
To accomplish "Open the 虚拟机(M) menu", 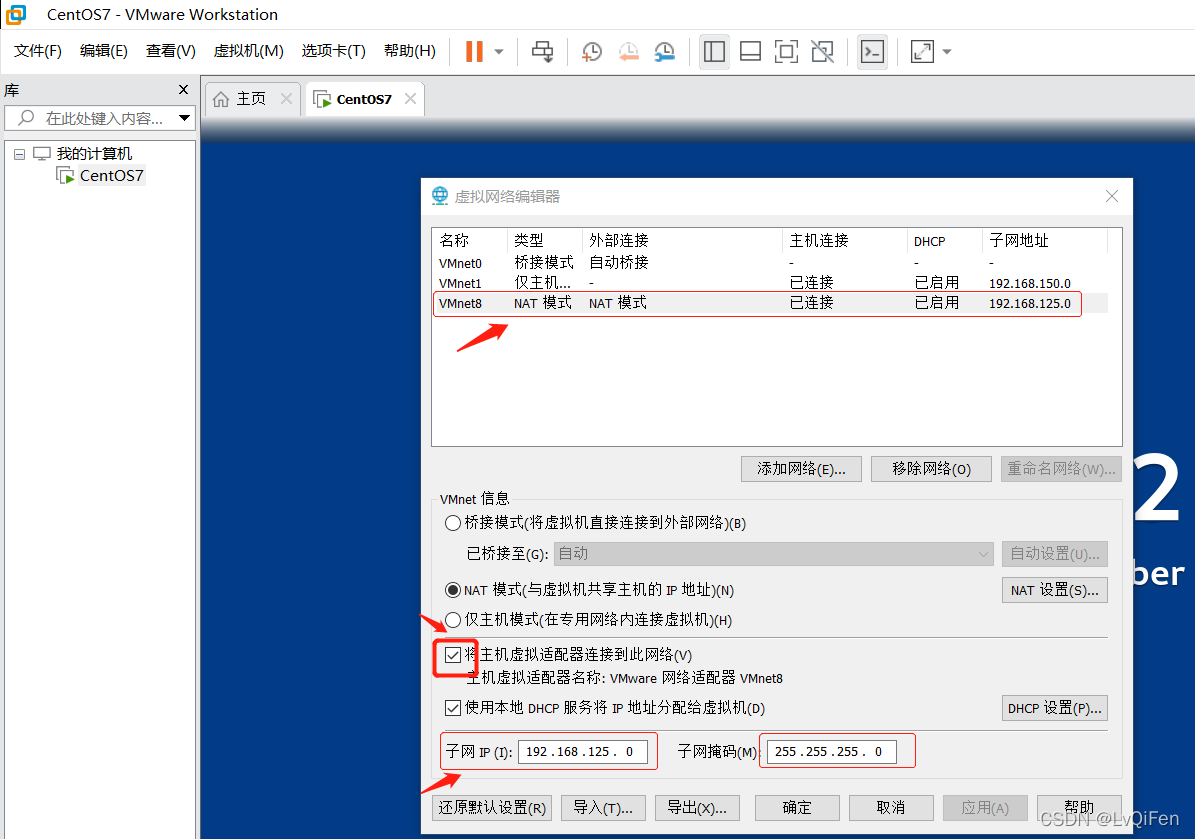I will pos(247,50).
